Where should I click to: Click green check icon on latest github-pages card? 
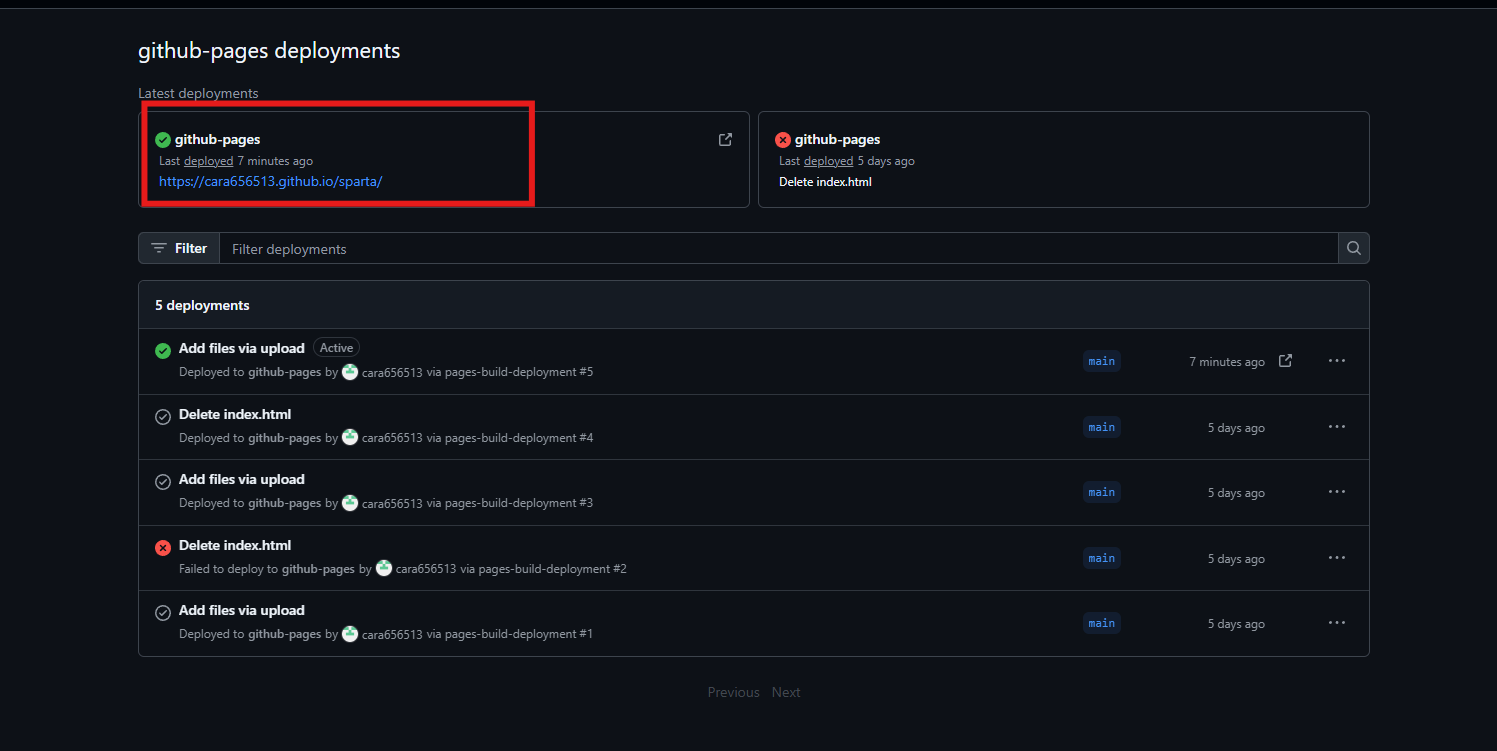(163, 140)
